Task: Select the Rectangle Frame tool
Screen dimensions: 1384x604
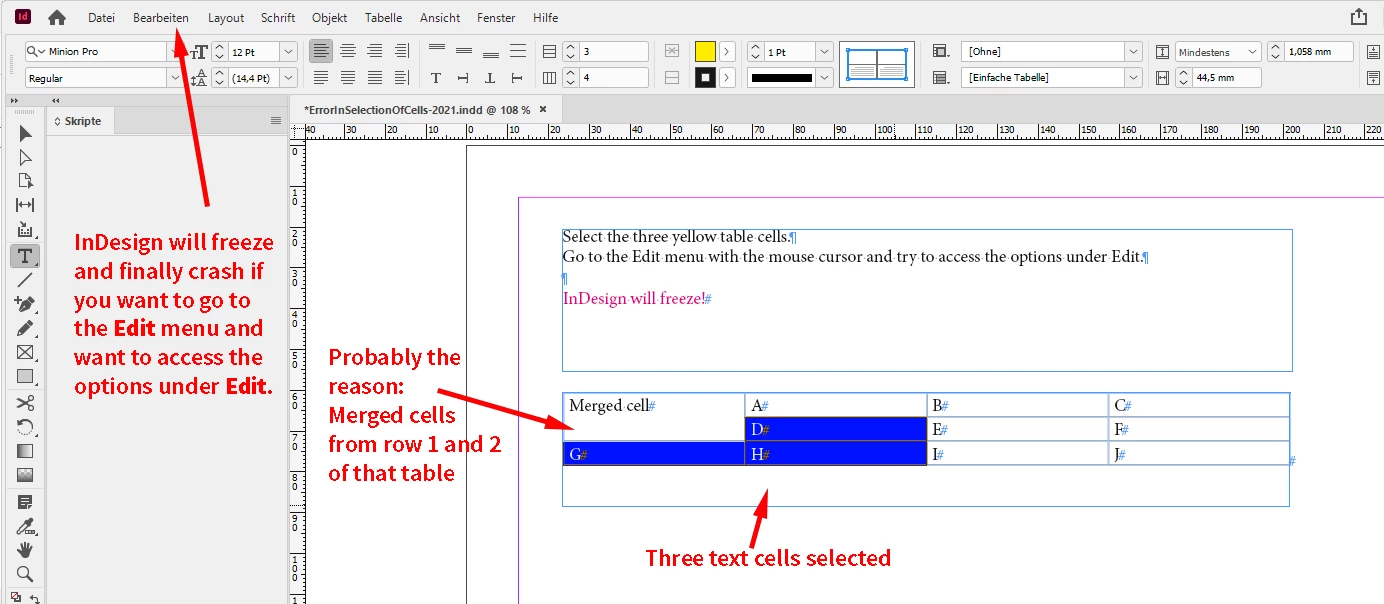Action: (25, 352)
